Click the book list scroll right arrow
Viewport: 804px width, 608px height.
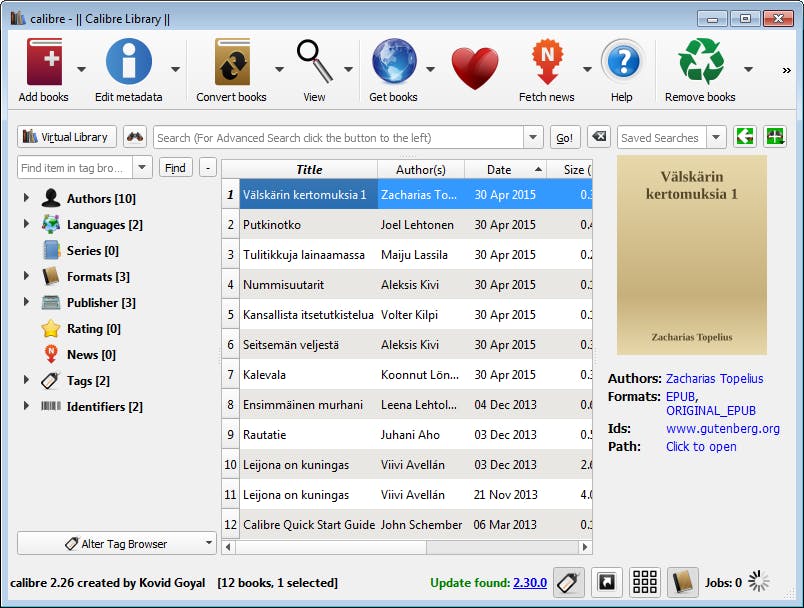click(x=585, y=547)
